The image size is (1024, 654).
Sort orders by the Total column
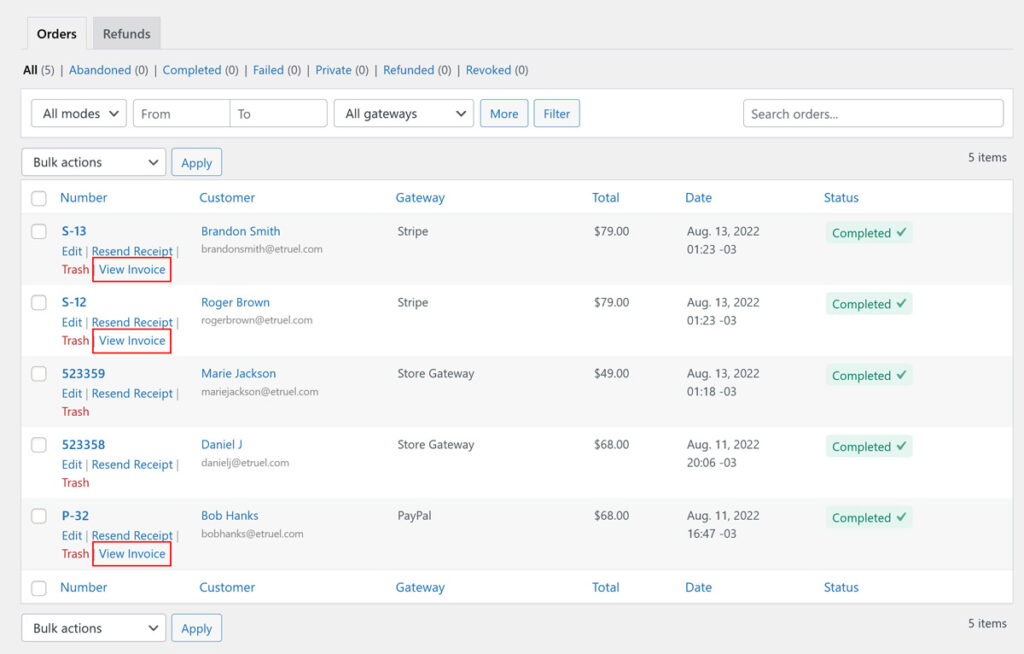click(x=605, y=197)
